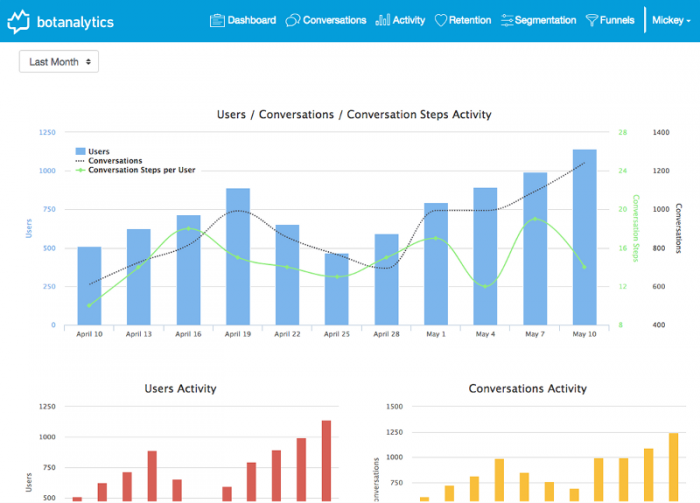Screen dimensions: 700x503
Task: Click the botanalytics brand name
Action: (x=75, y=22)
